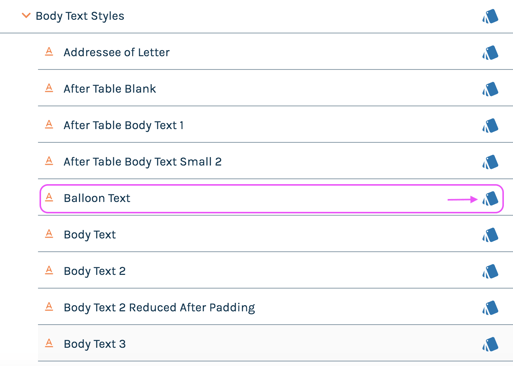The height and width of the screenshot is (366, 513).
Task: Open the swatch icon beside Body Text
Action: [490, 235]
